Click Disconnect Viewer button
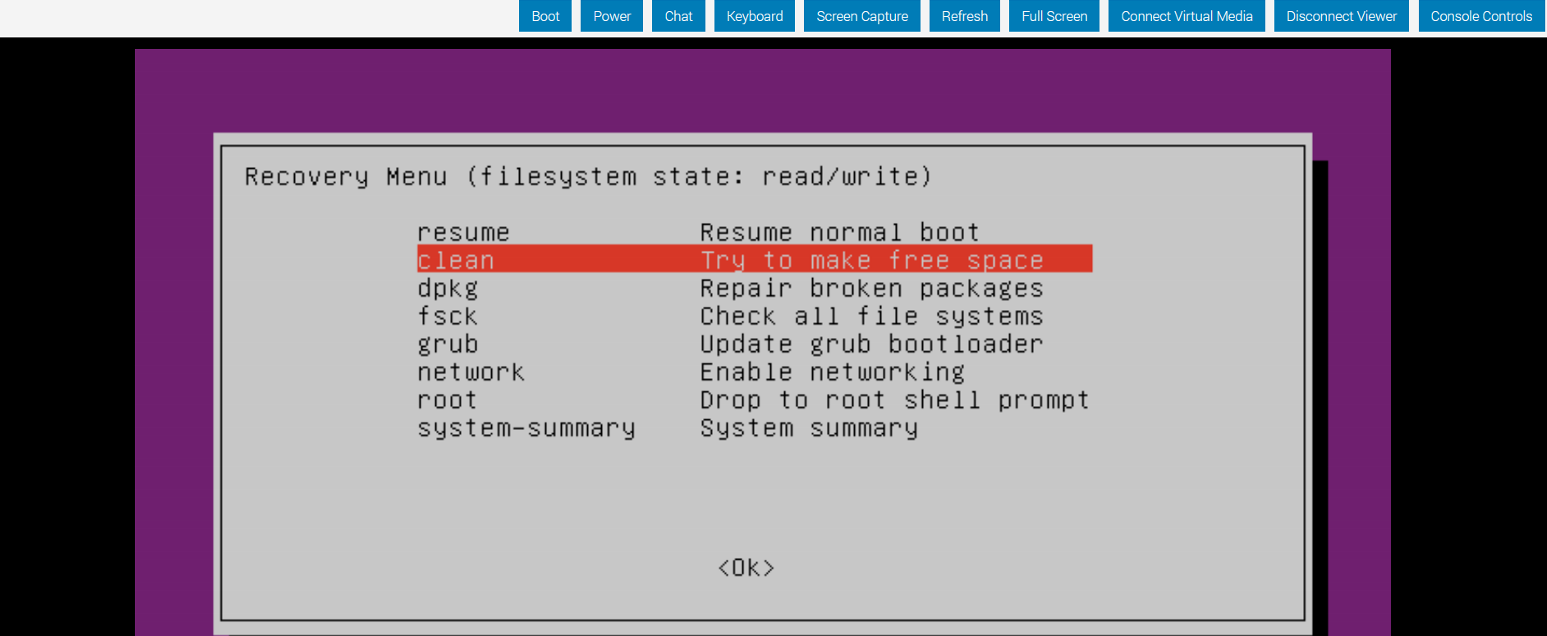This screenshot has height=636, width=1547. [x=1342, y=16]
